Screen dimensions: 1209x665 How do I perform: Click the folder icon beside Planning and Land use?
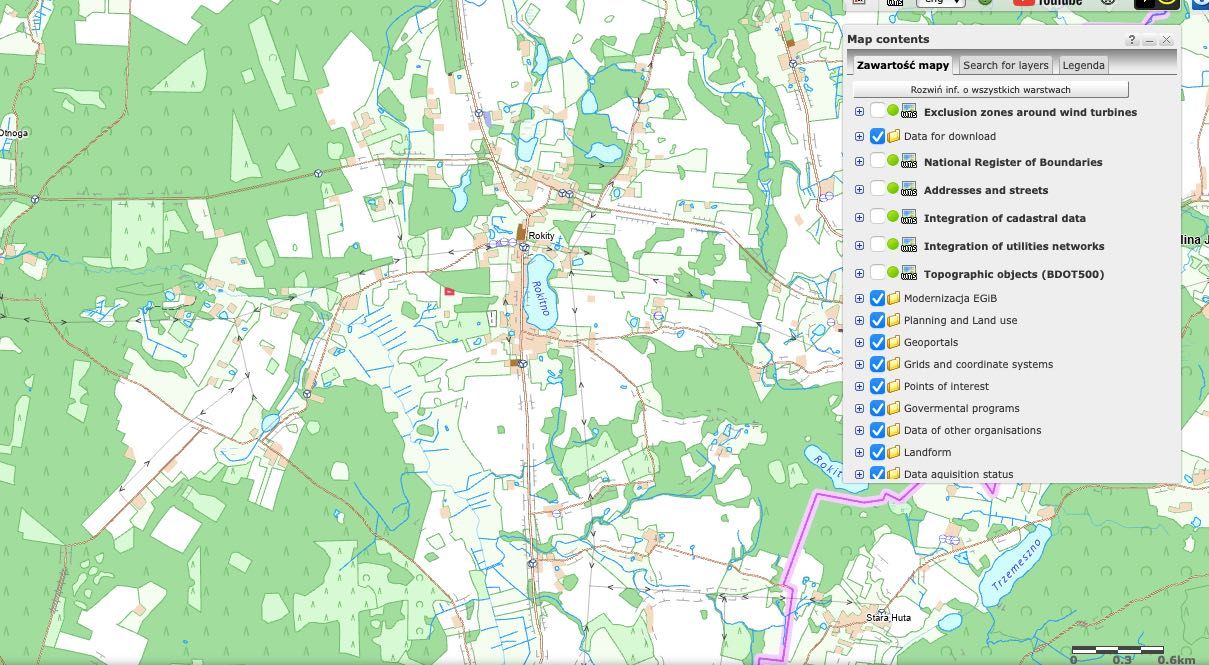[x=894, y=320]
